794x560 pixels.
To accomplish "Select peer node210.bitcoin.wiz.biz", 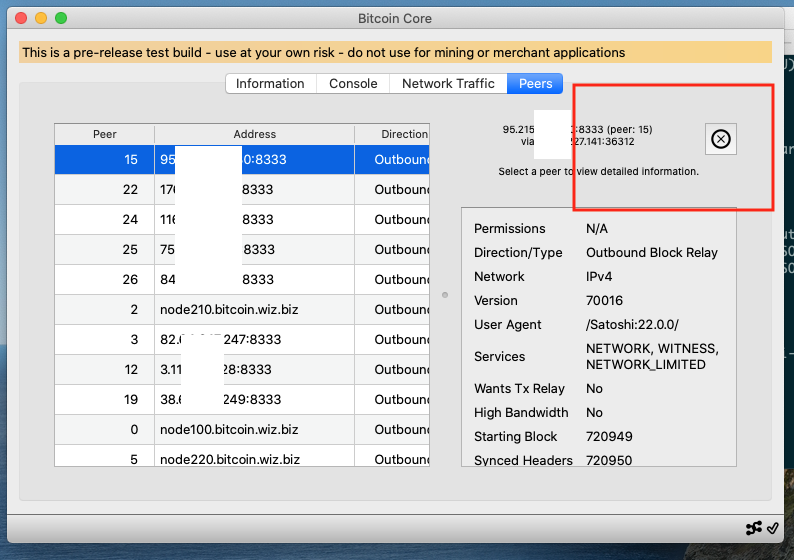I will click(x=242, y=309).
